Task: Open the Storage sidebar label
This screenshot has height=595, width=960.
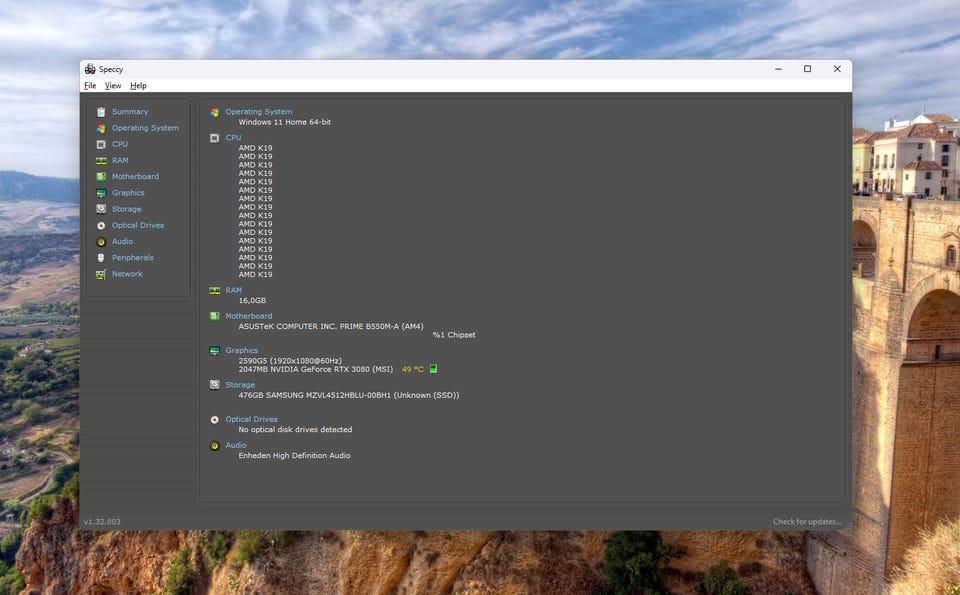Action: coord(126,209)
